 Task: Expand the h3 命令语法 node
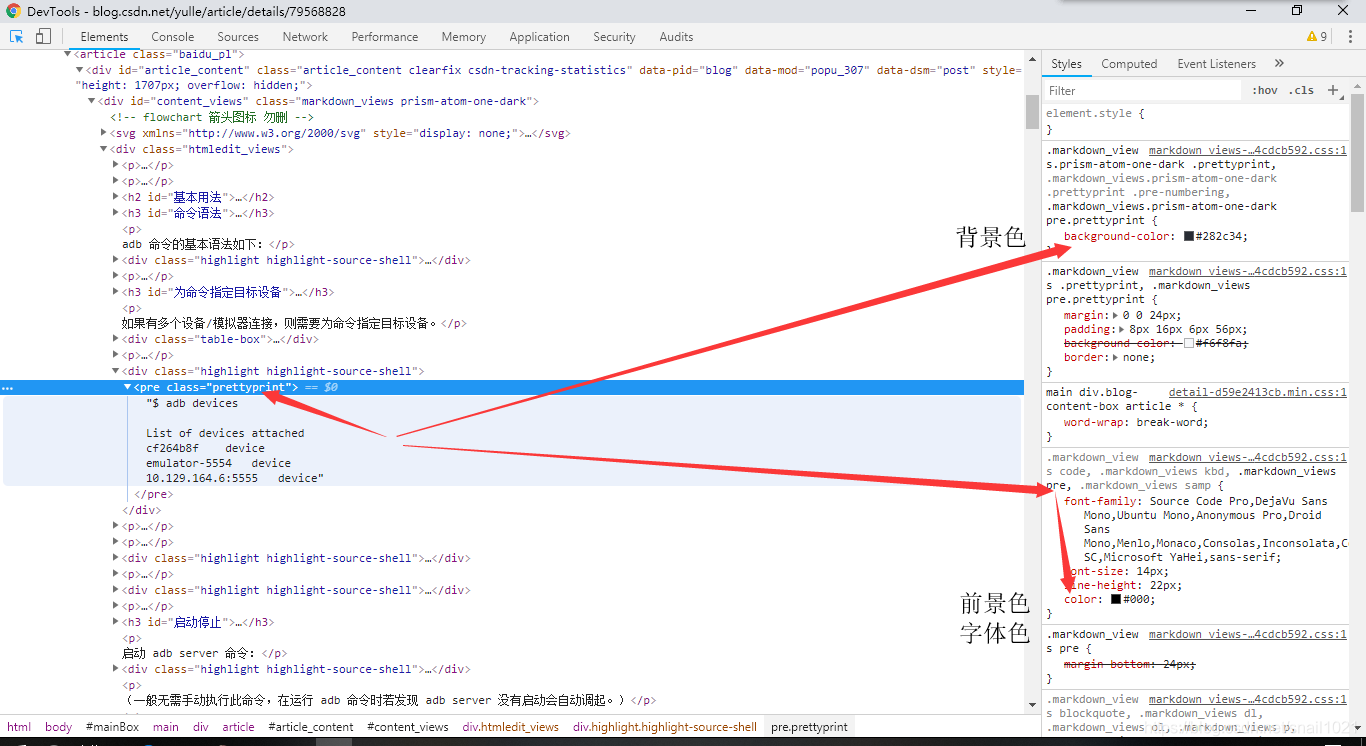[116, 213]
